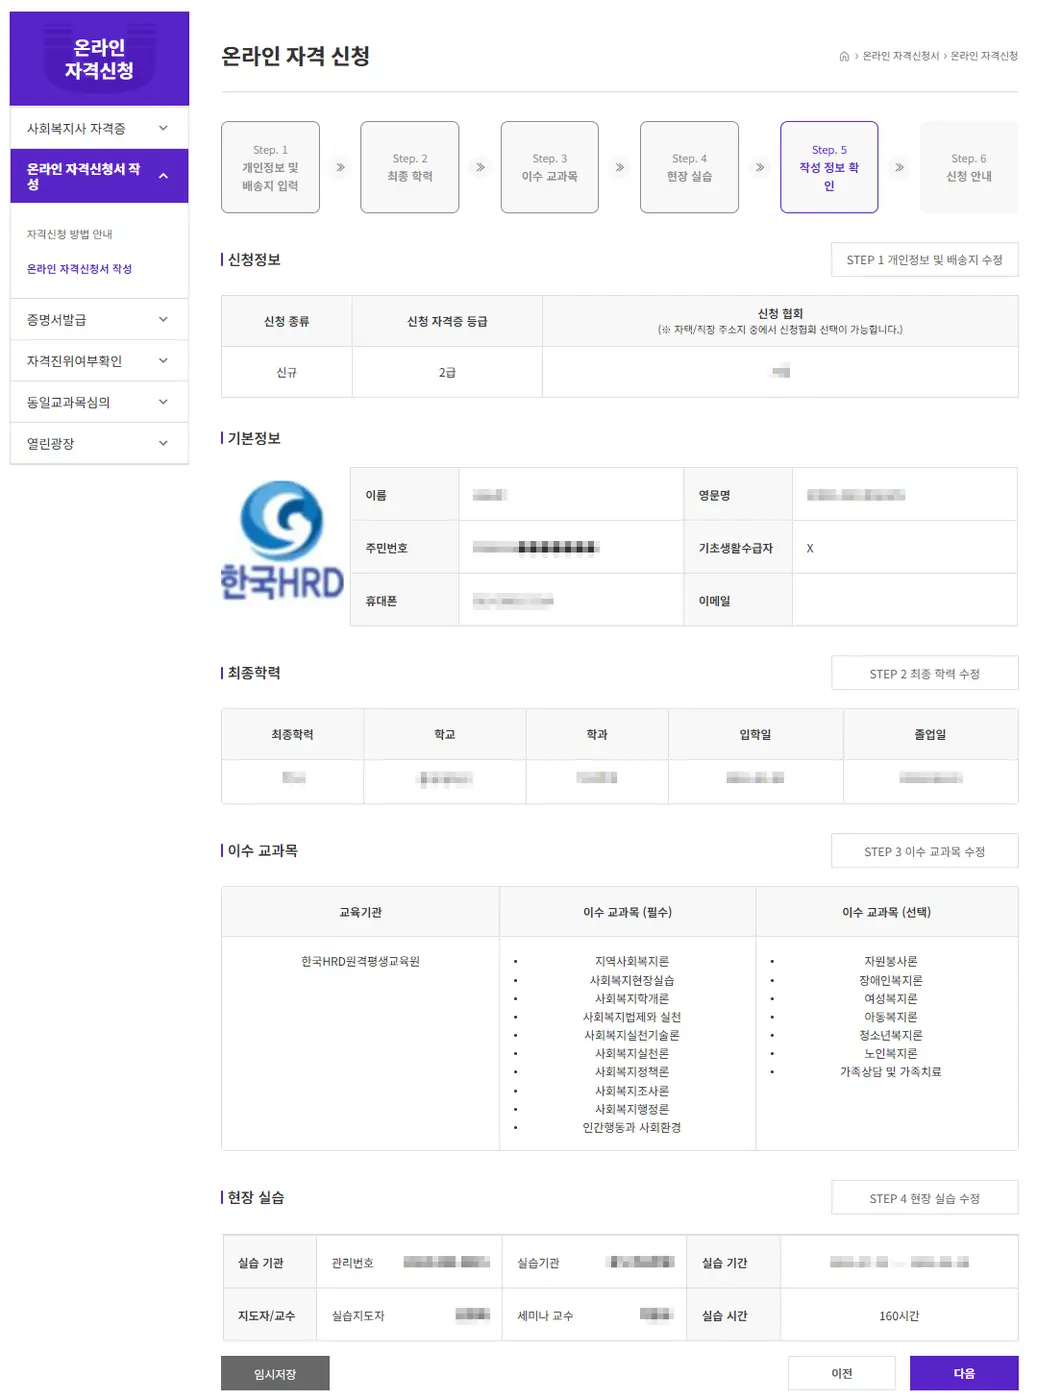Click 사회복지현장실습 in required courses
Screen dimensions: 1037x1400
[x=632, y=980]
